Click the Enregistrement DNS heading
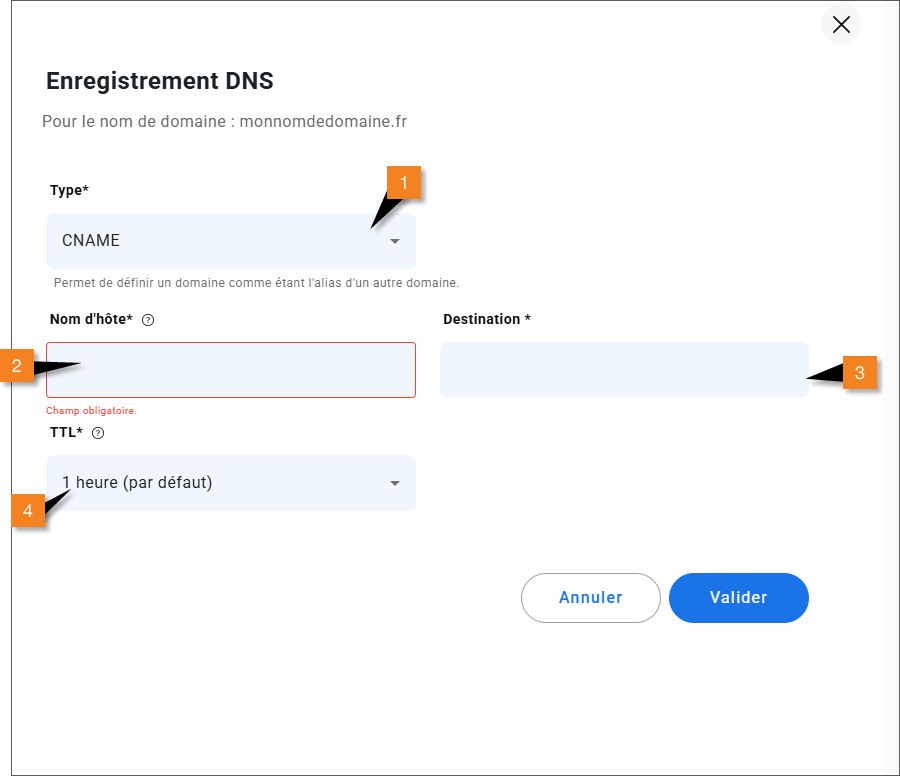This screenshot has height=776, width=900. 160,81
